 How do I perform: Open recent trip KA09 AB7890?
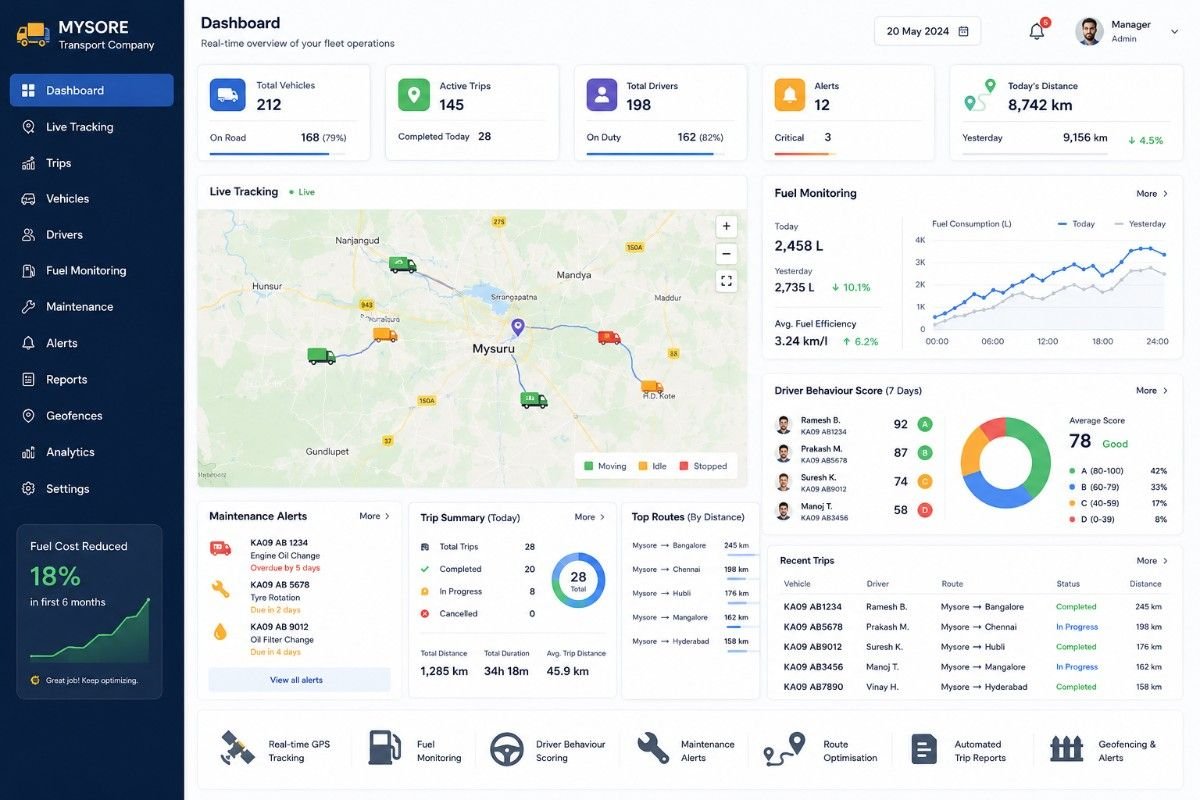[975, 687]
